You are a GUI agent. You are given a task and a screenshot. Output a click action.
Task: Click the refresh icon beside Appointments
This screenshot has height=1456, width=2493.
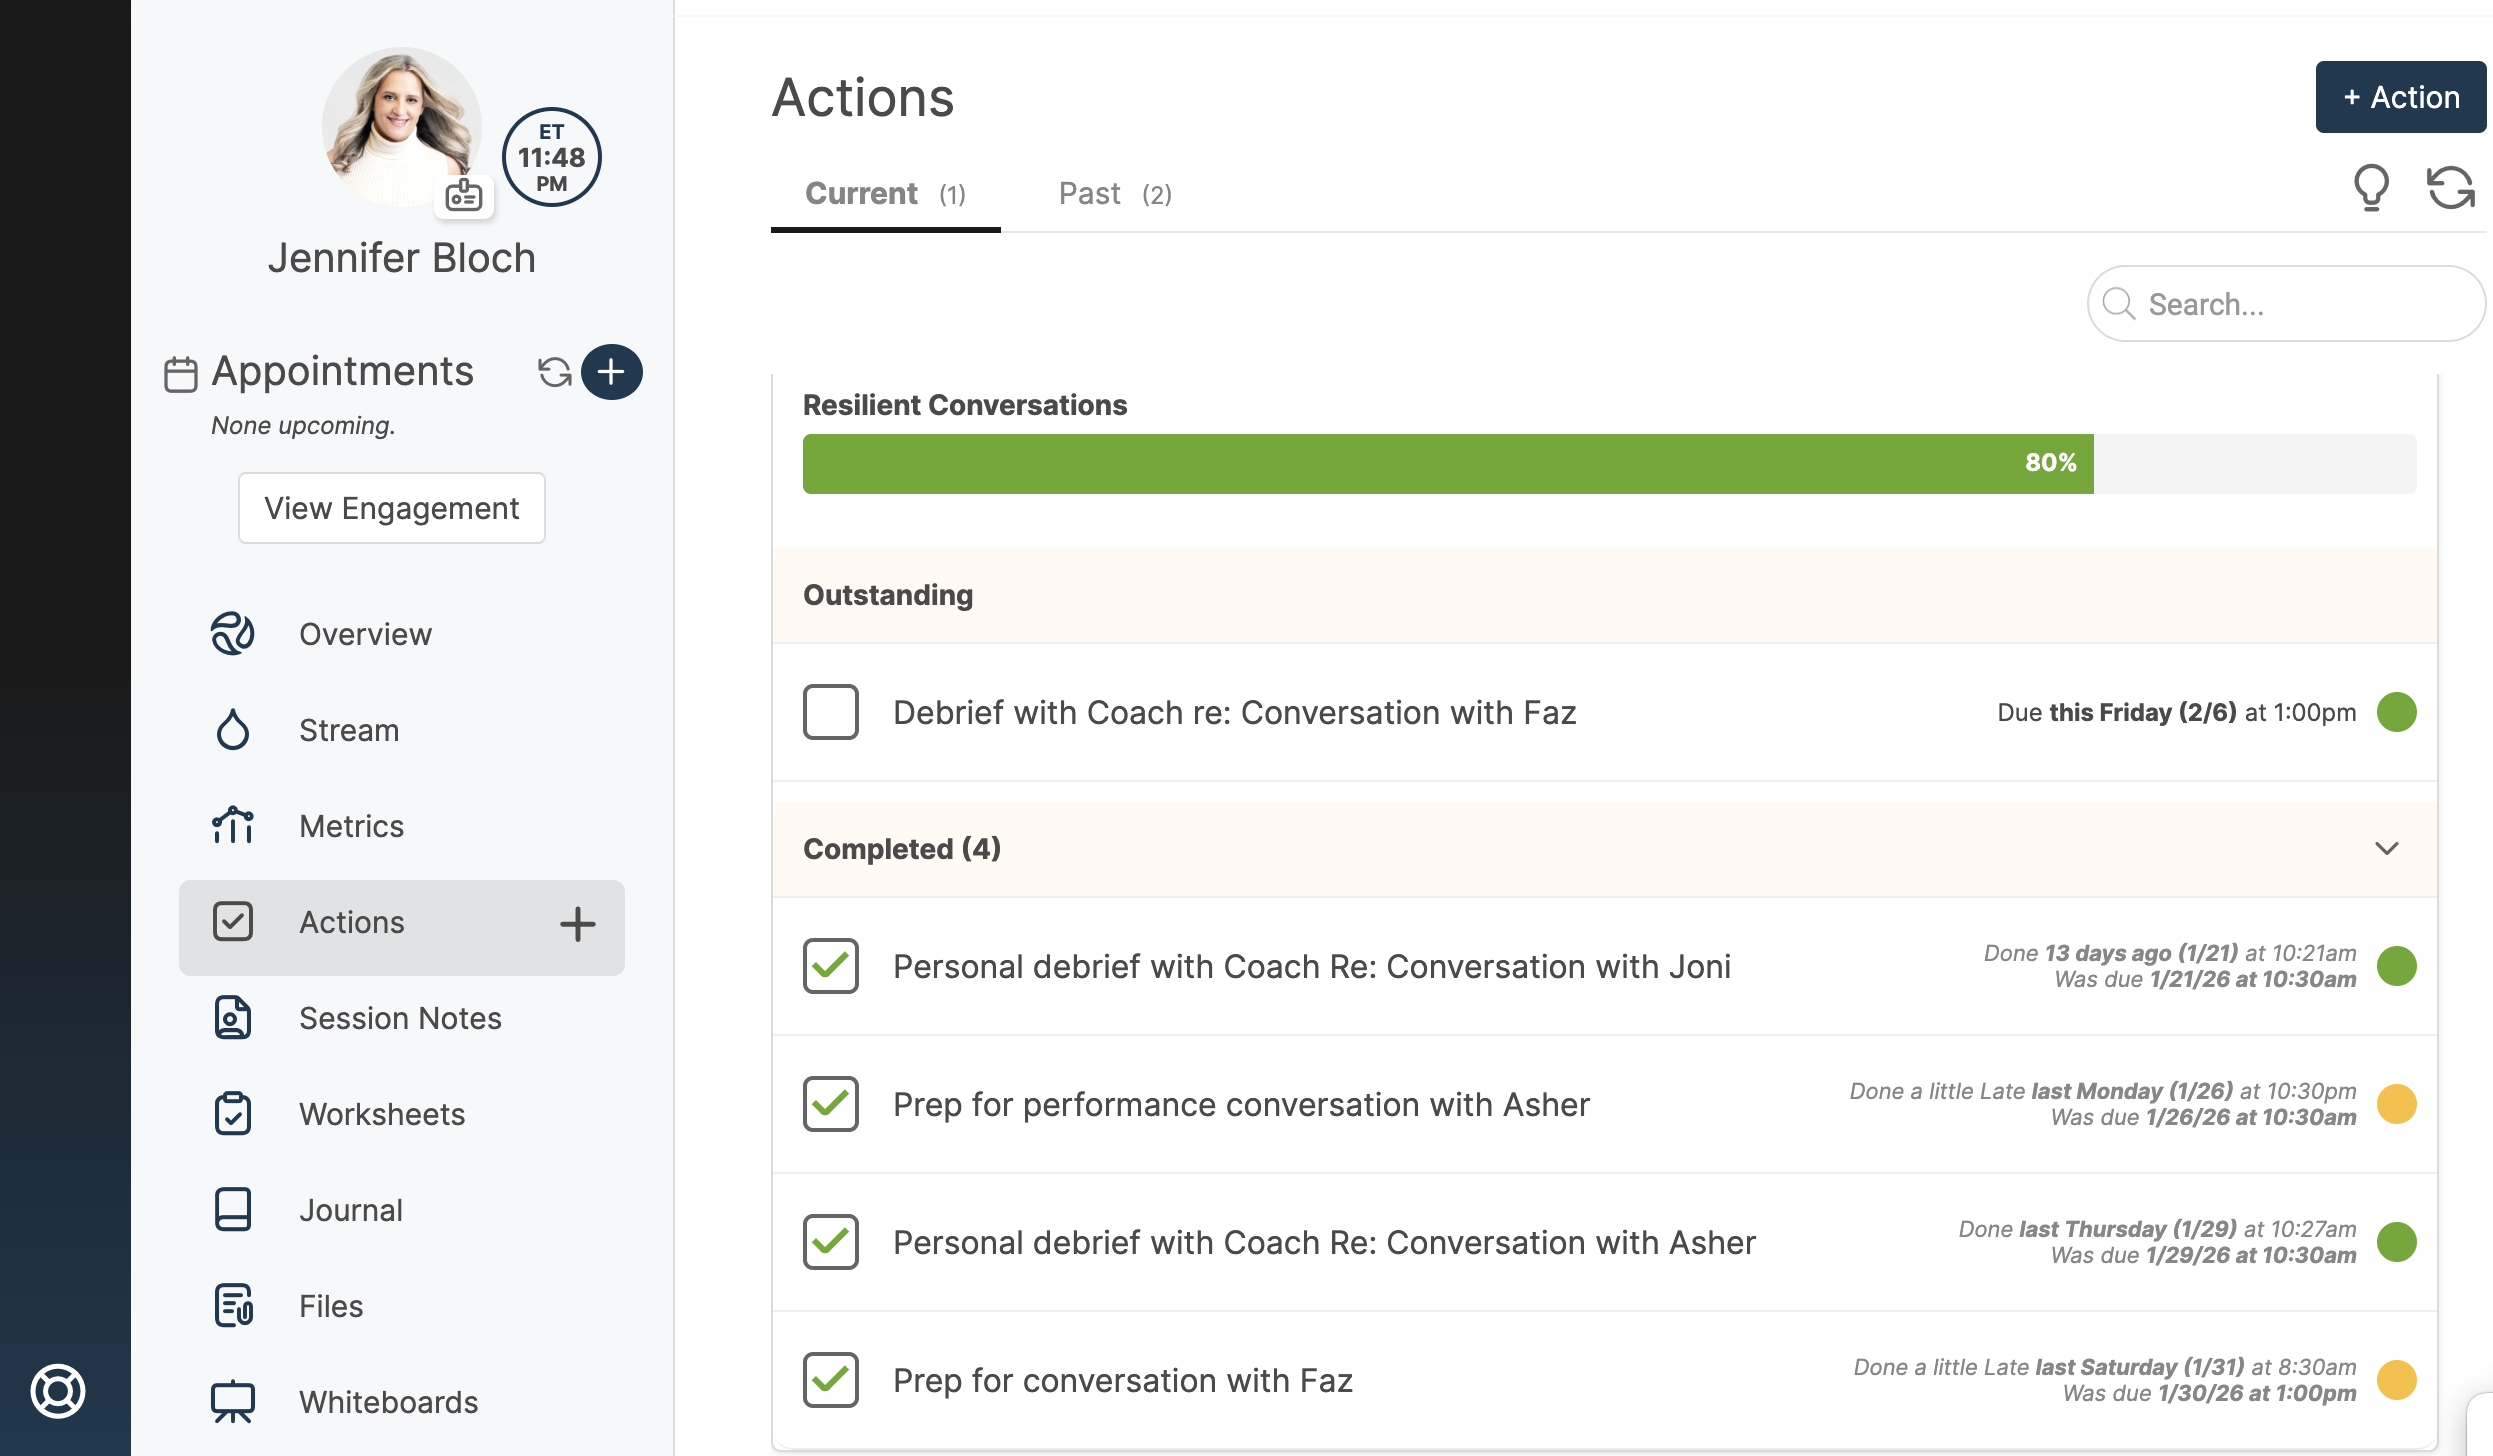(x=554, y=372)
